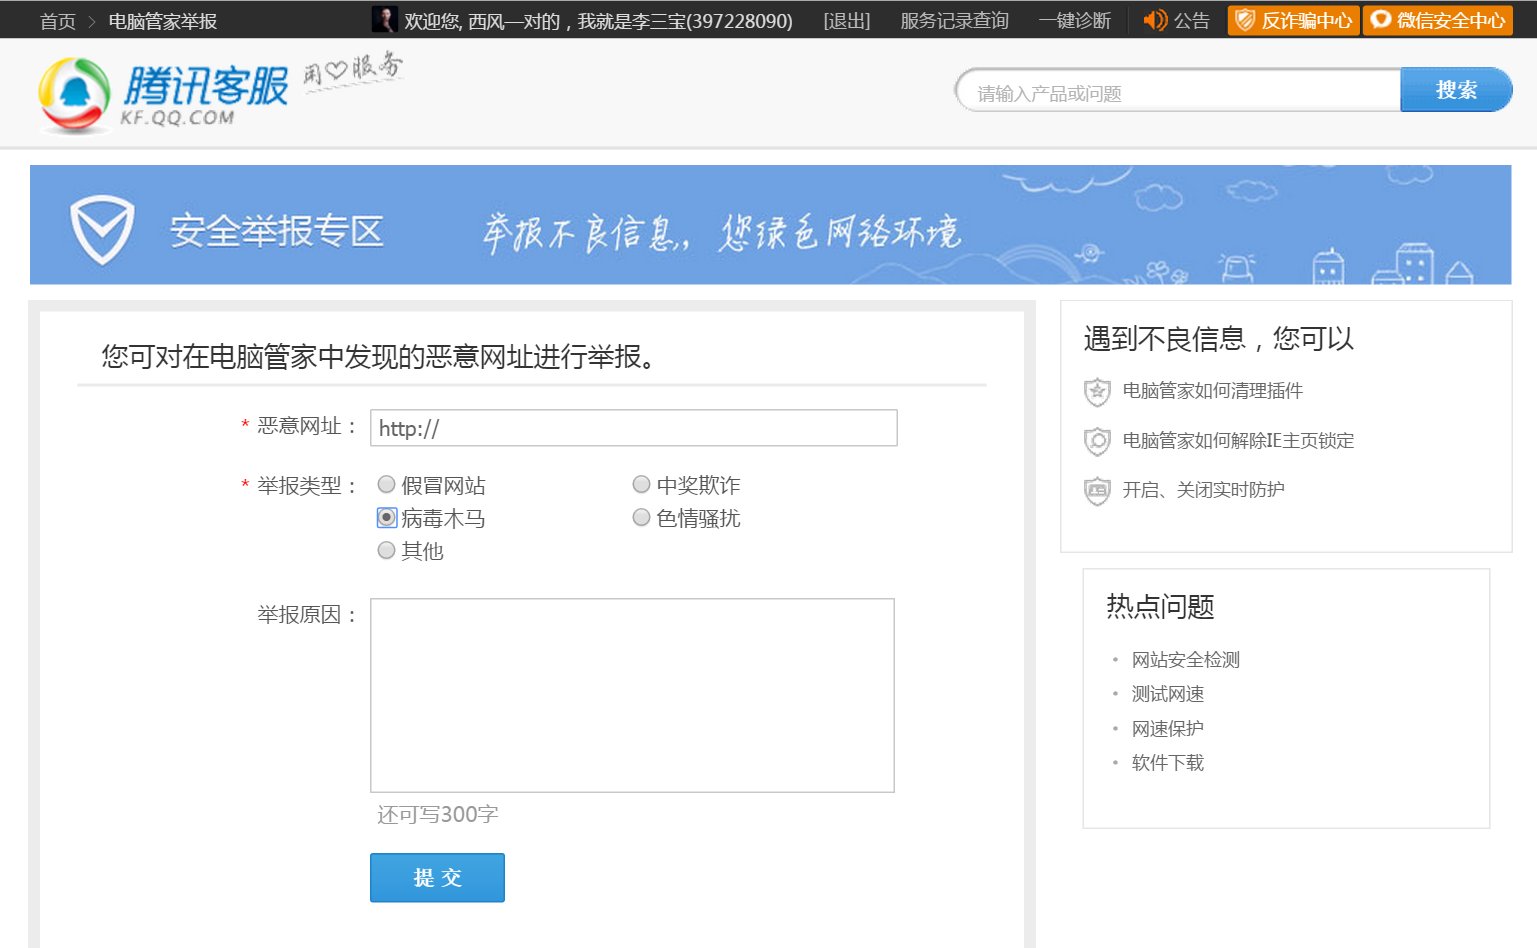Start 一键诊断 from the top bar
Screen dimensions: 1537x948
click(1075, 19)
